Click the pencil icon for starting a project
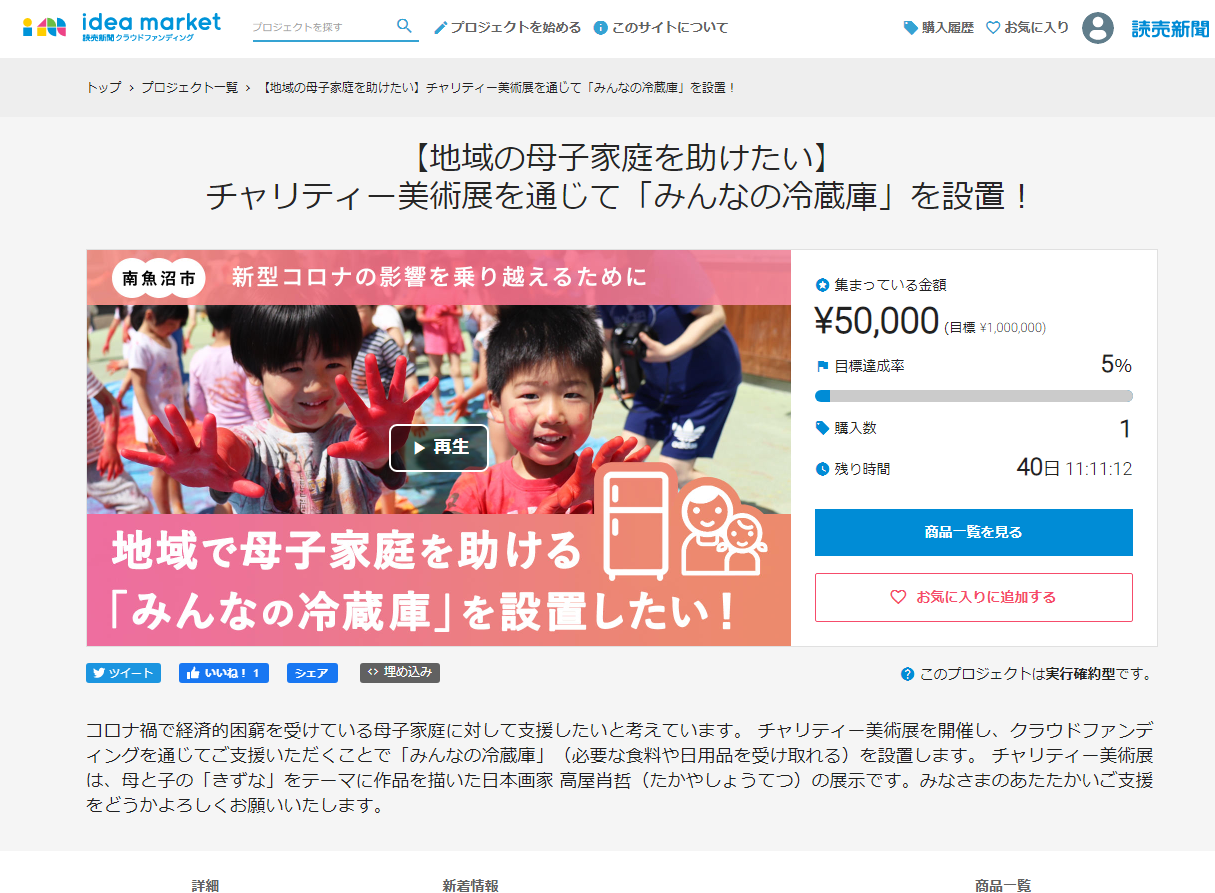1215x893 pixels. pyautogui.click(x=440, y=28)
